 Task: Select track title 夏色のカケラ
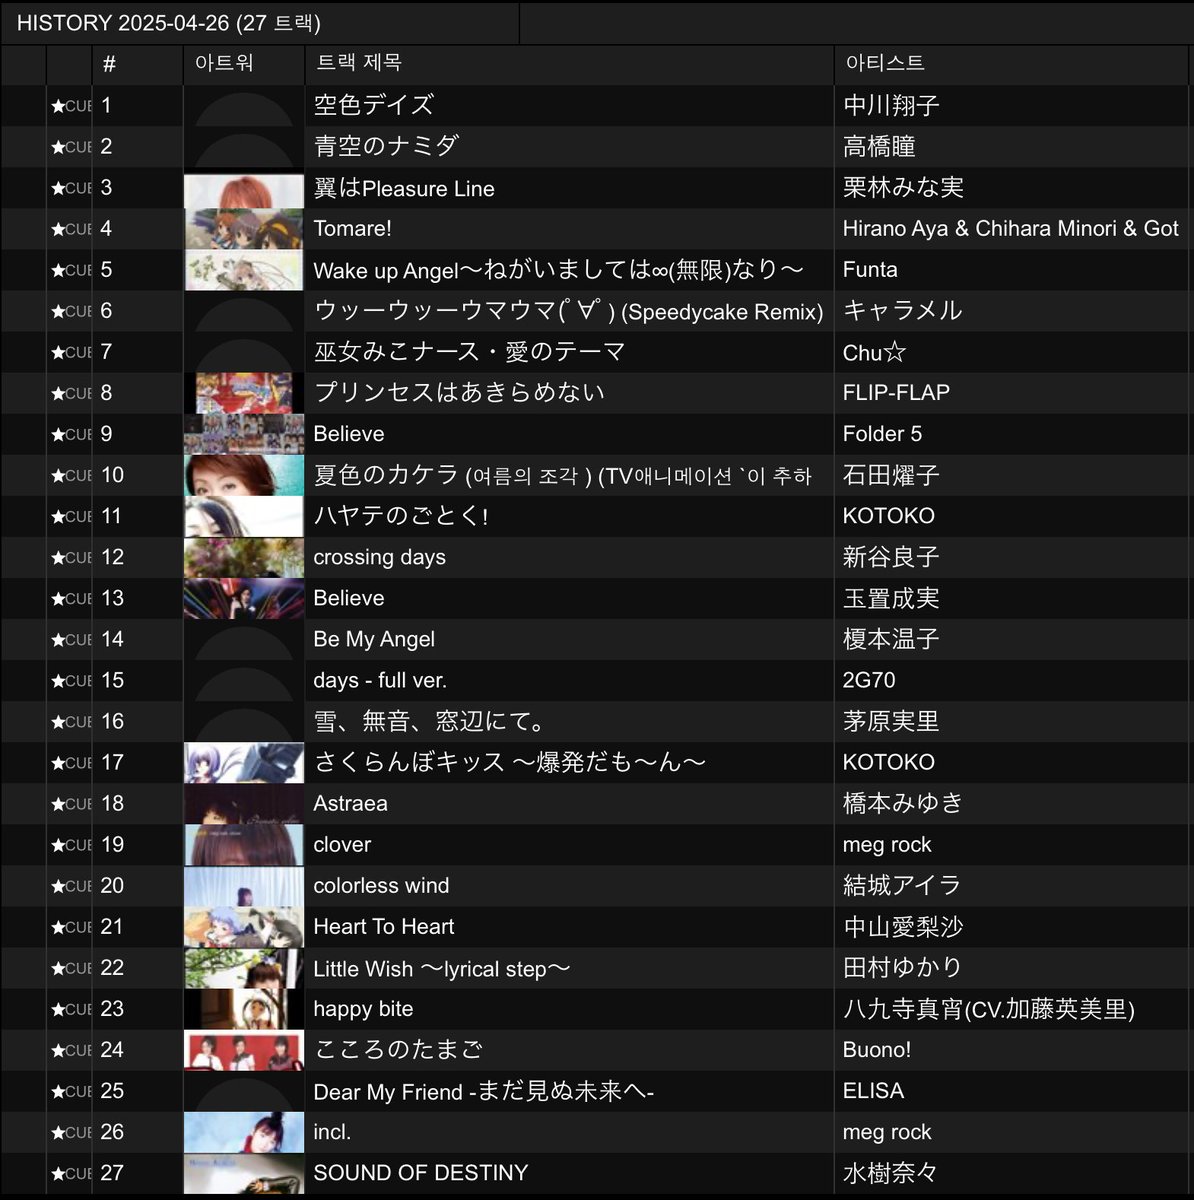(563, 475)
